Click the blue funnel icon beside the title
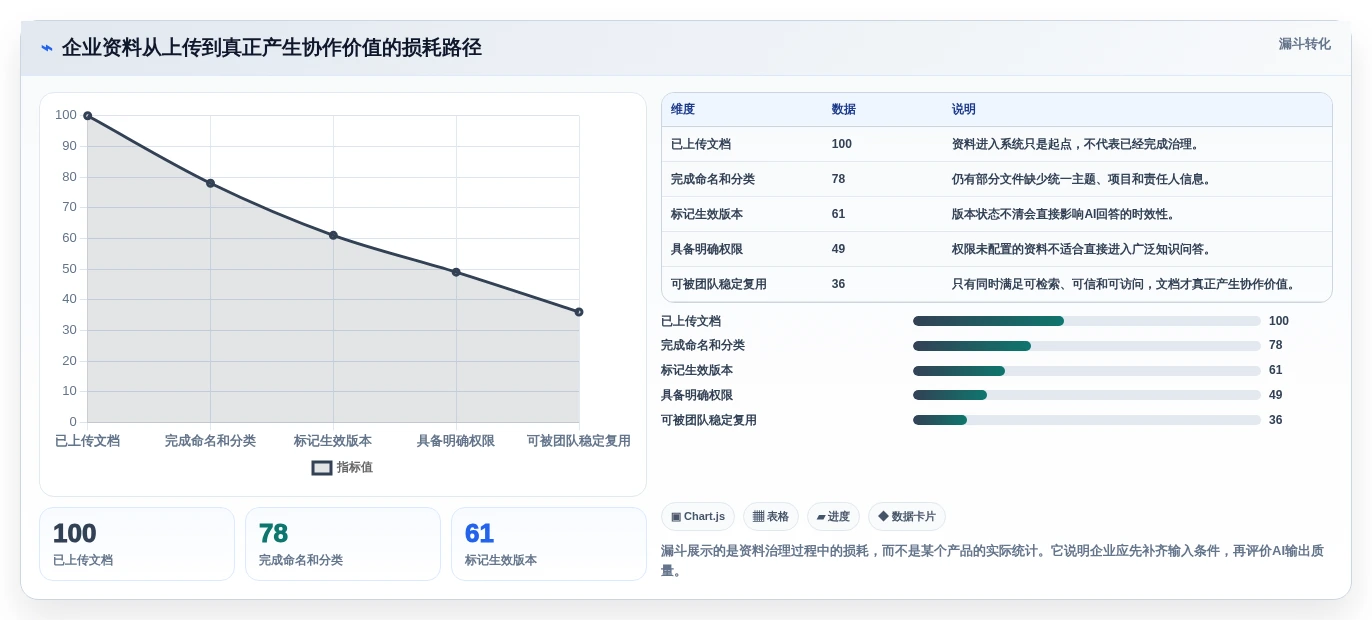Image resolution: width=1372 pixels, height=620 pixels. pyautogui.click(x=47, y=48)
